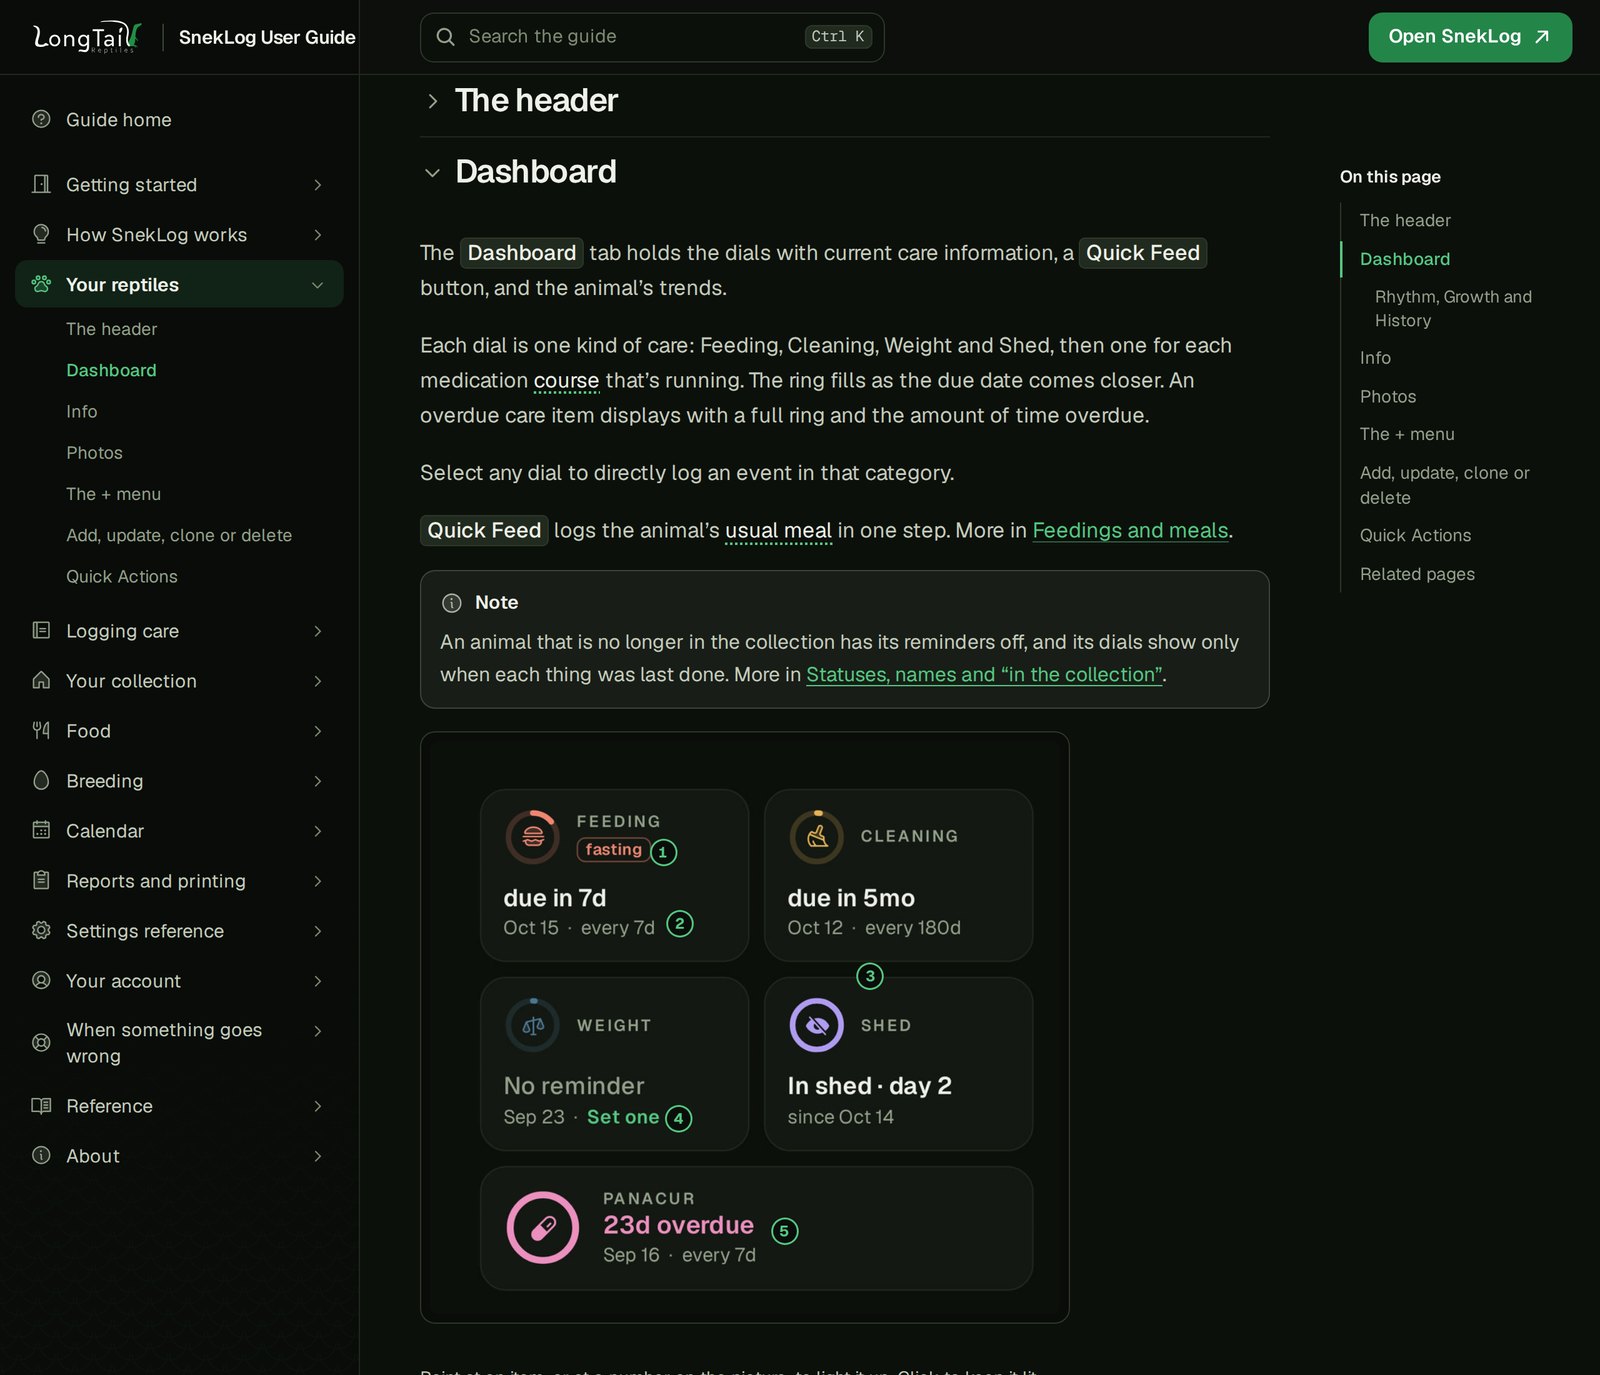Click the search magnifier icon
The width and height of the screenshot is (1600, 1375).
coord(446,37)
